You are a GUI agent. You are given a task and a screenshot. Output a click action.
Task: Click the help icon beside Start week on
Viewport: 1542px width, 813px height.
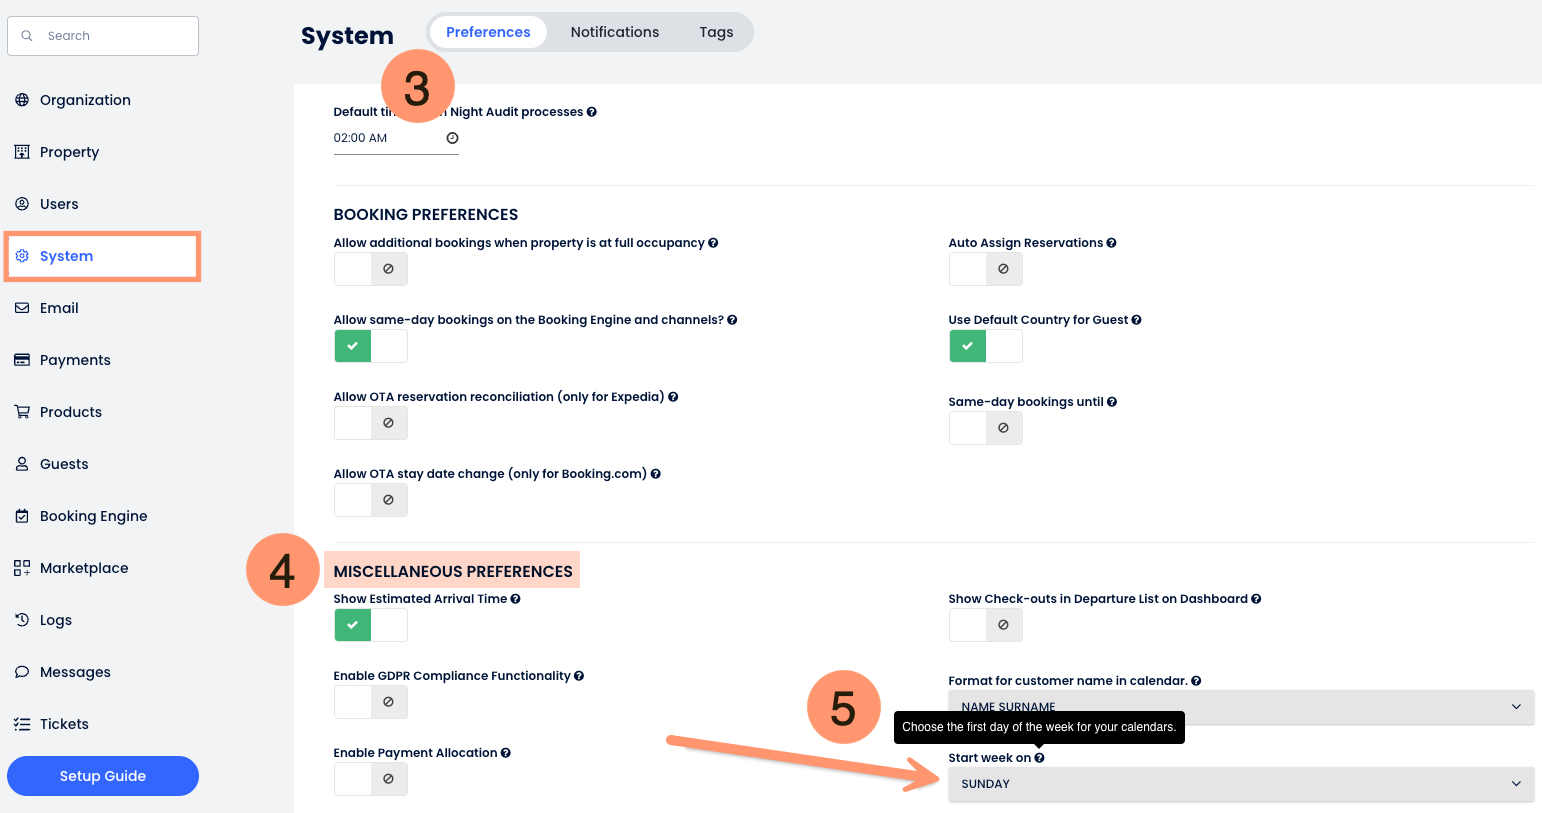(x=1039, y=758)
